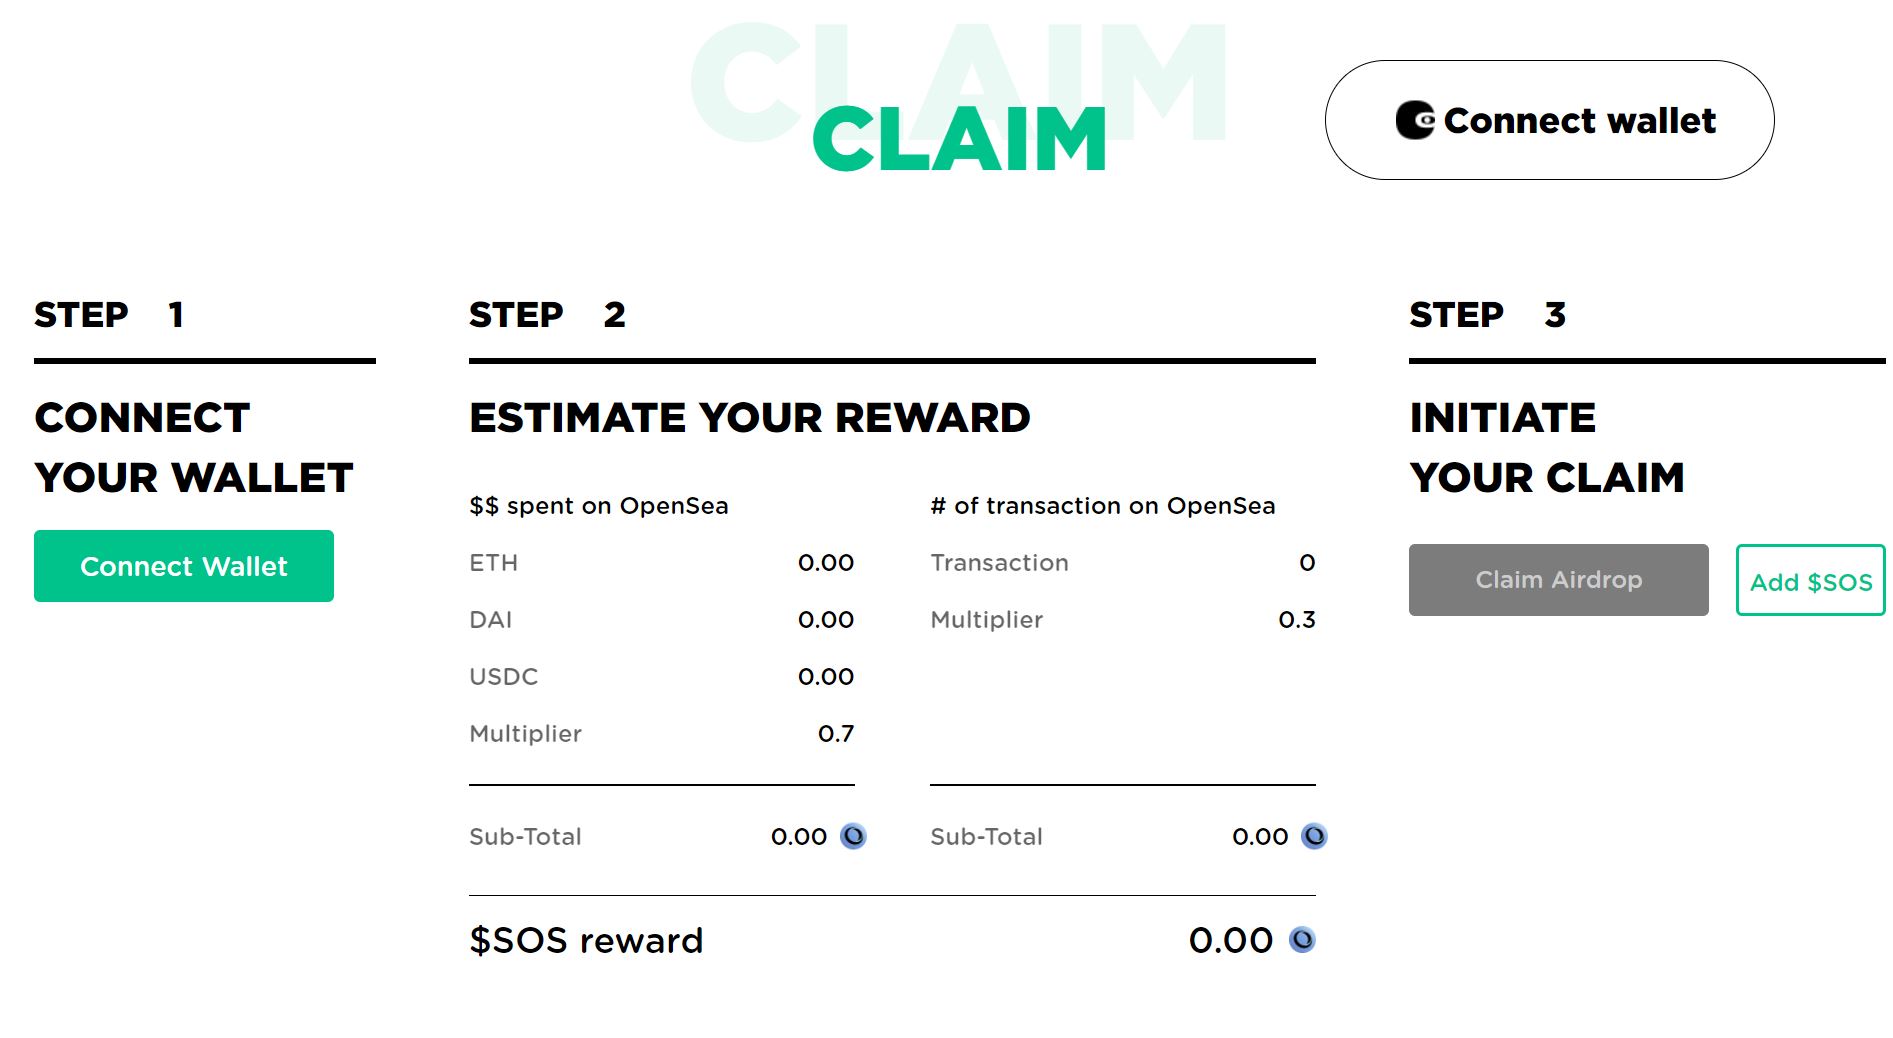Select the STEP 2 heading
The height and width of the screenshot is (1038, 1893).
[x=547, y=315]
